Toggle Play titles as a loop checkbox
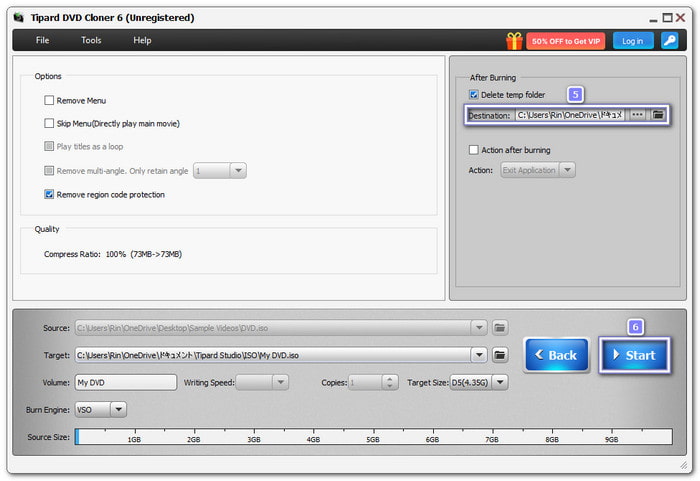700x481 pixels. pyautogui.click(x=49, y=146)
